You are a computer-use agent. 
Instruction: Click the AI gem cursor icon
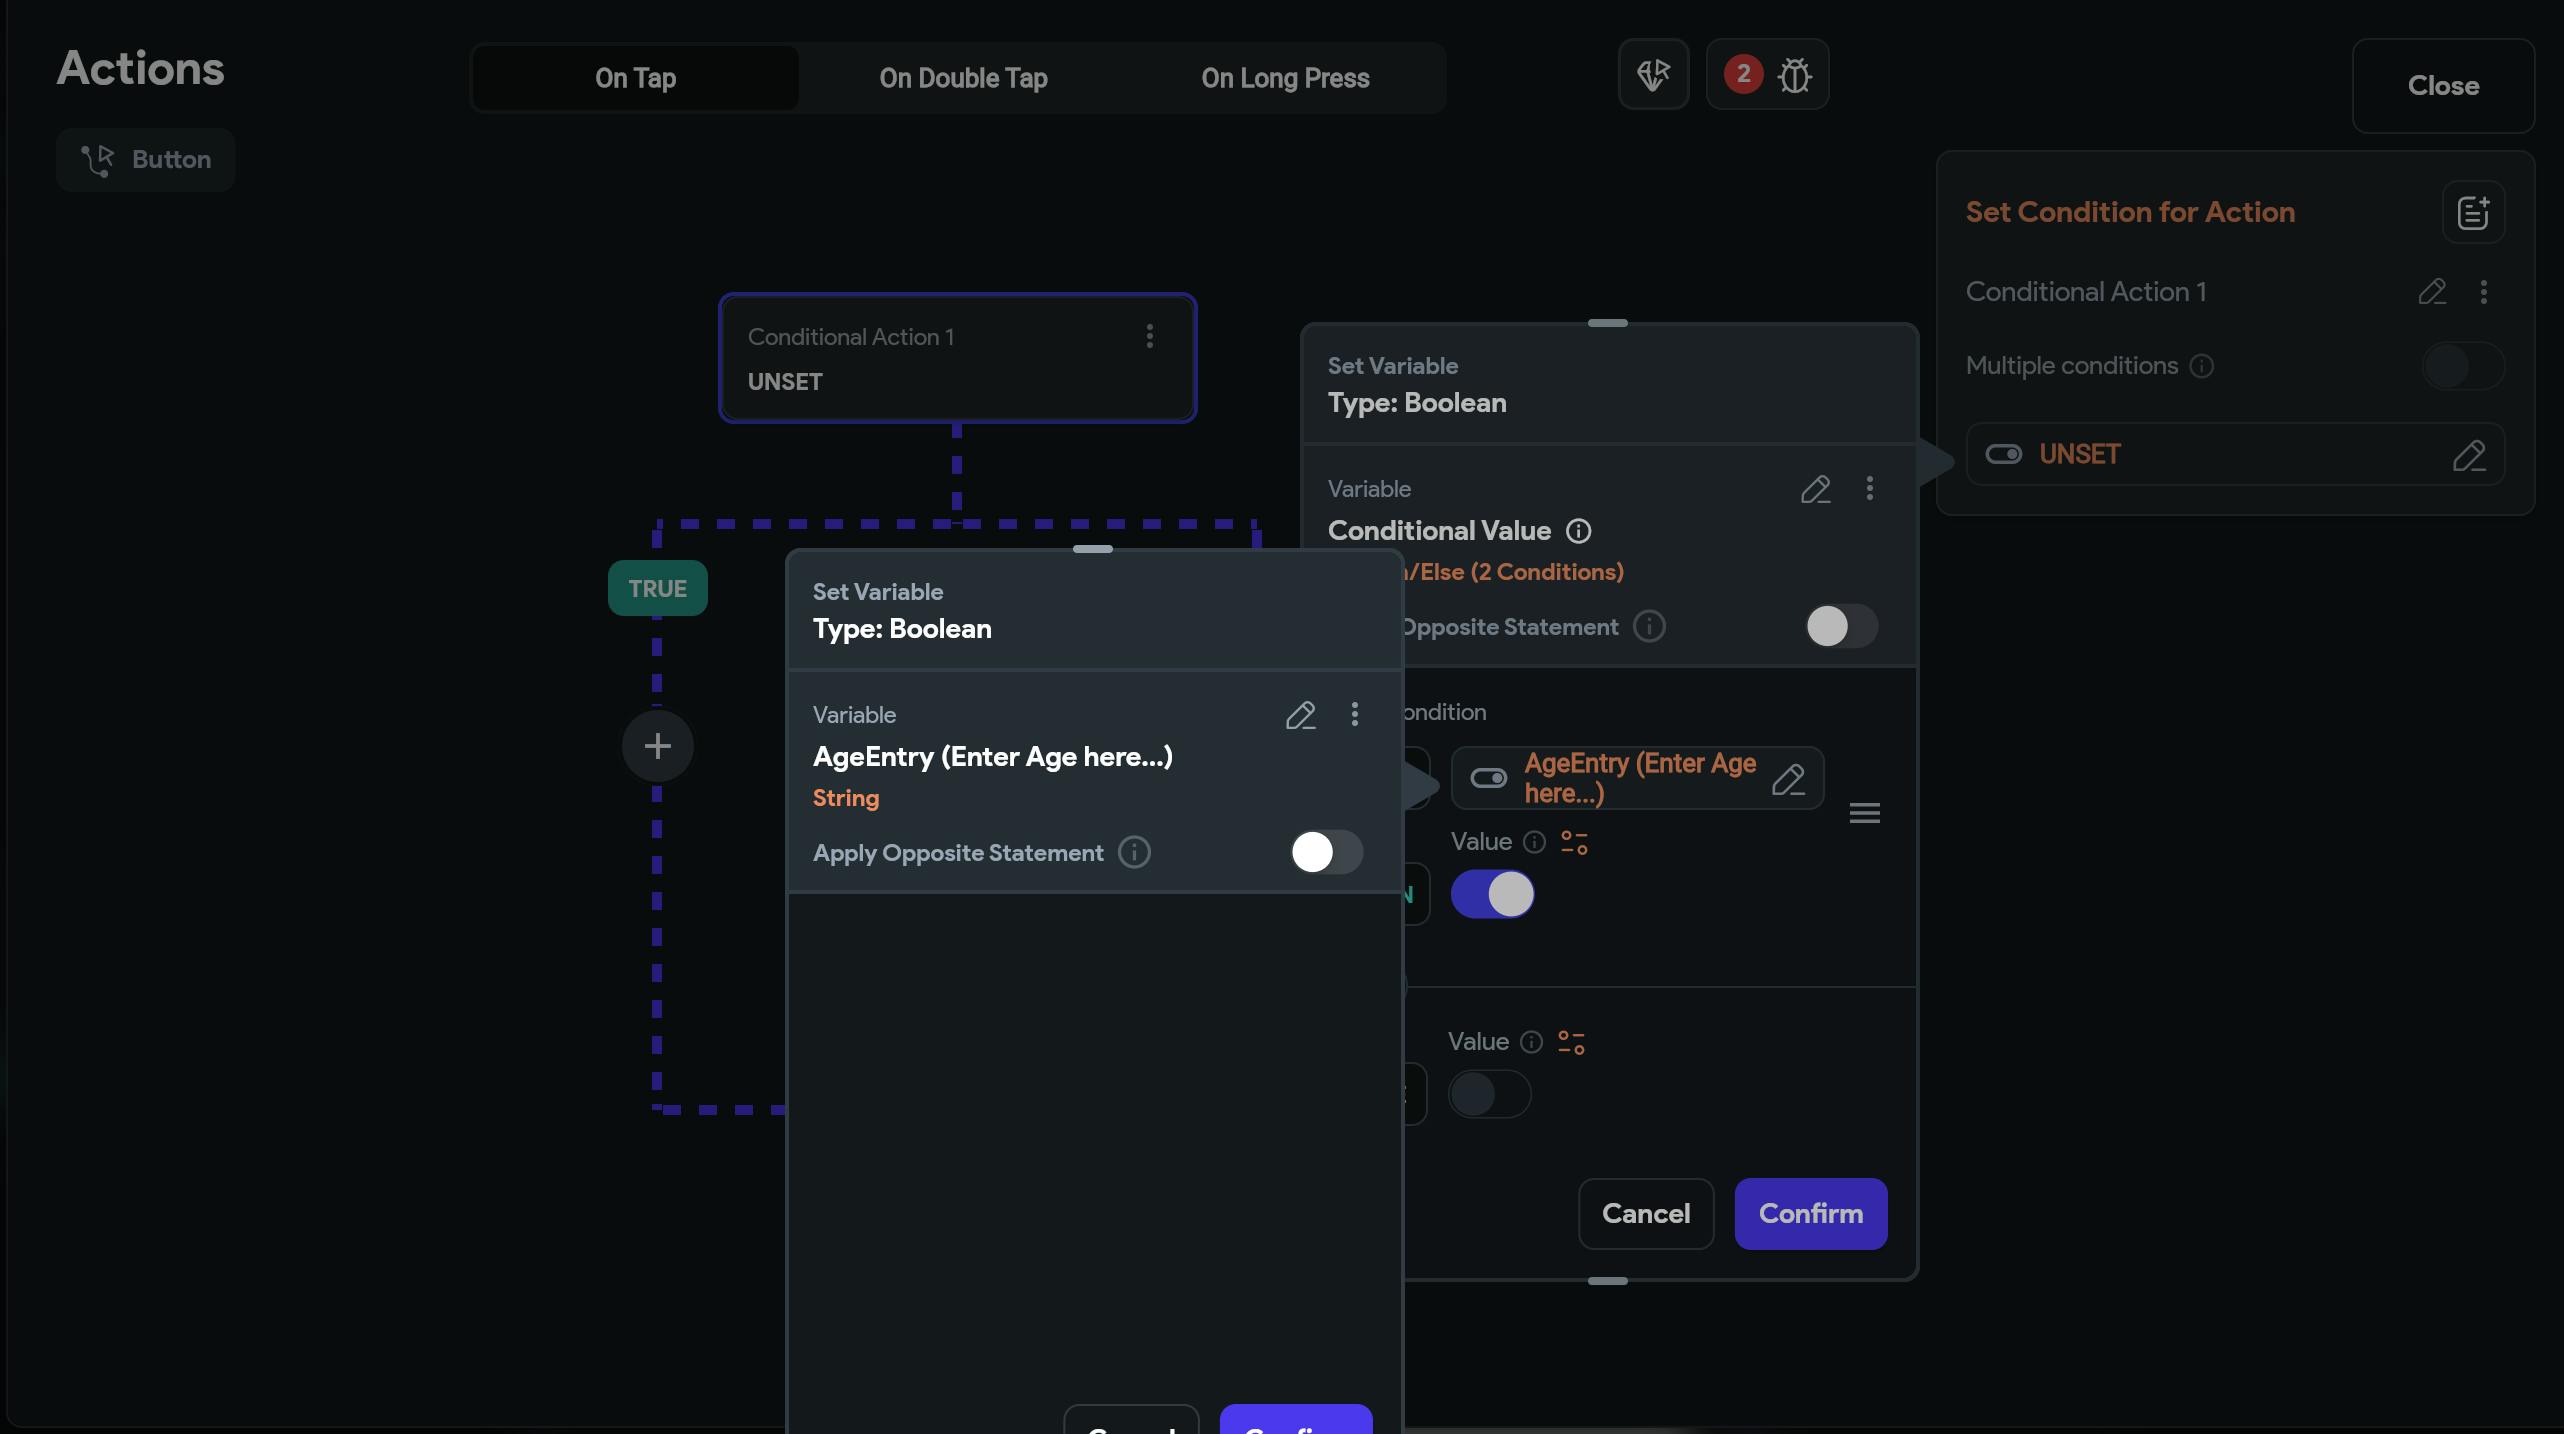click(x=1653, y=75)
